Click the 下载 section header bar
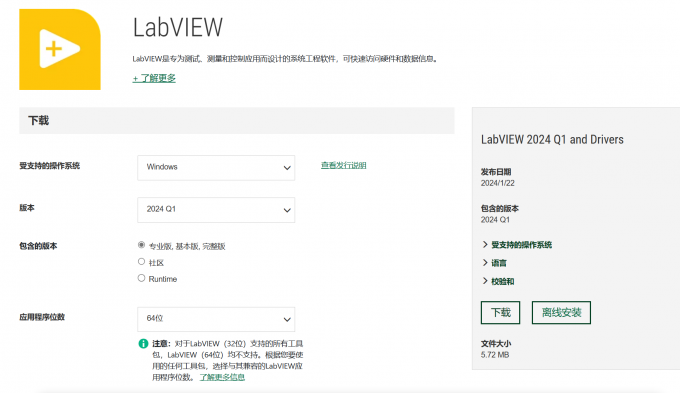This screenshot has height=393, width=680. click(237, 121)
